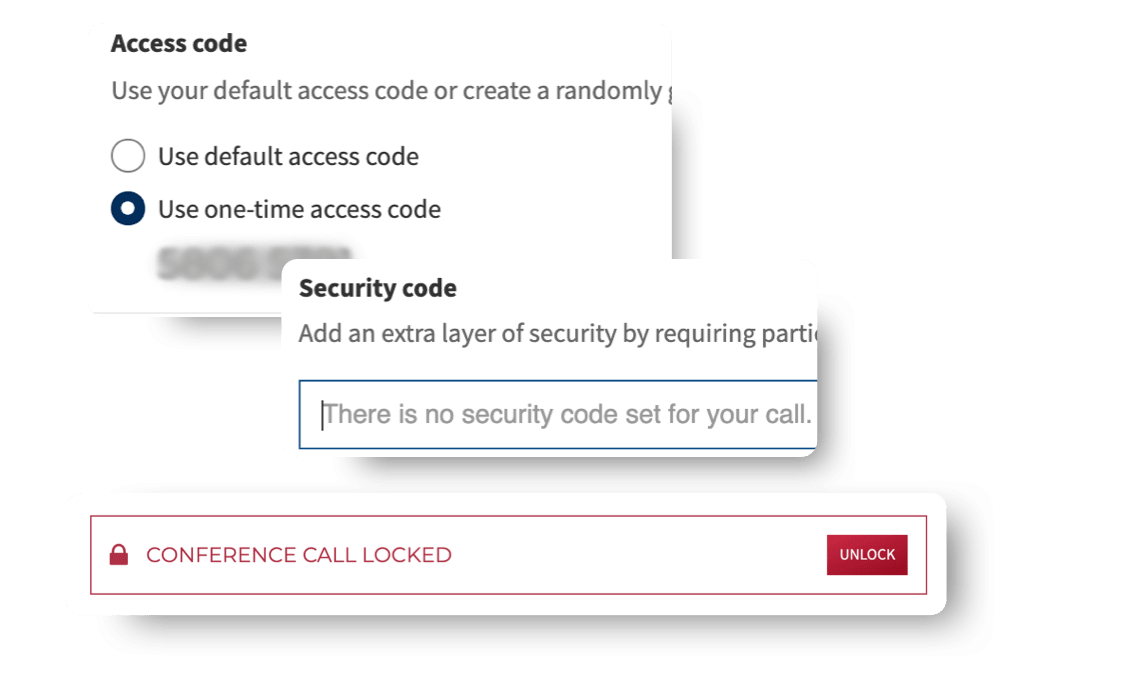Select the "Use default access code" radio button
The height and width of the screenshot is (700, 1140).
click(128, 156)
